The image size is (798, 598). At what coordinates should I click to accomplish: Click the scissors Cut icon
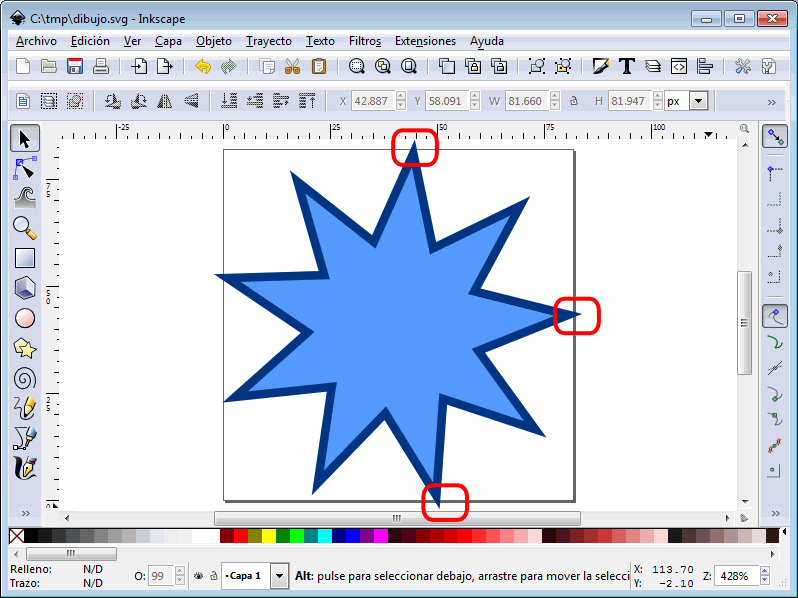coord(293,67)
